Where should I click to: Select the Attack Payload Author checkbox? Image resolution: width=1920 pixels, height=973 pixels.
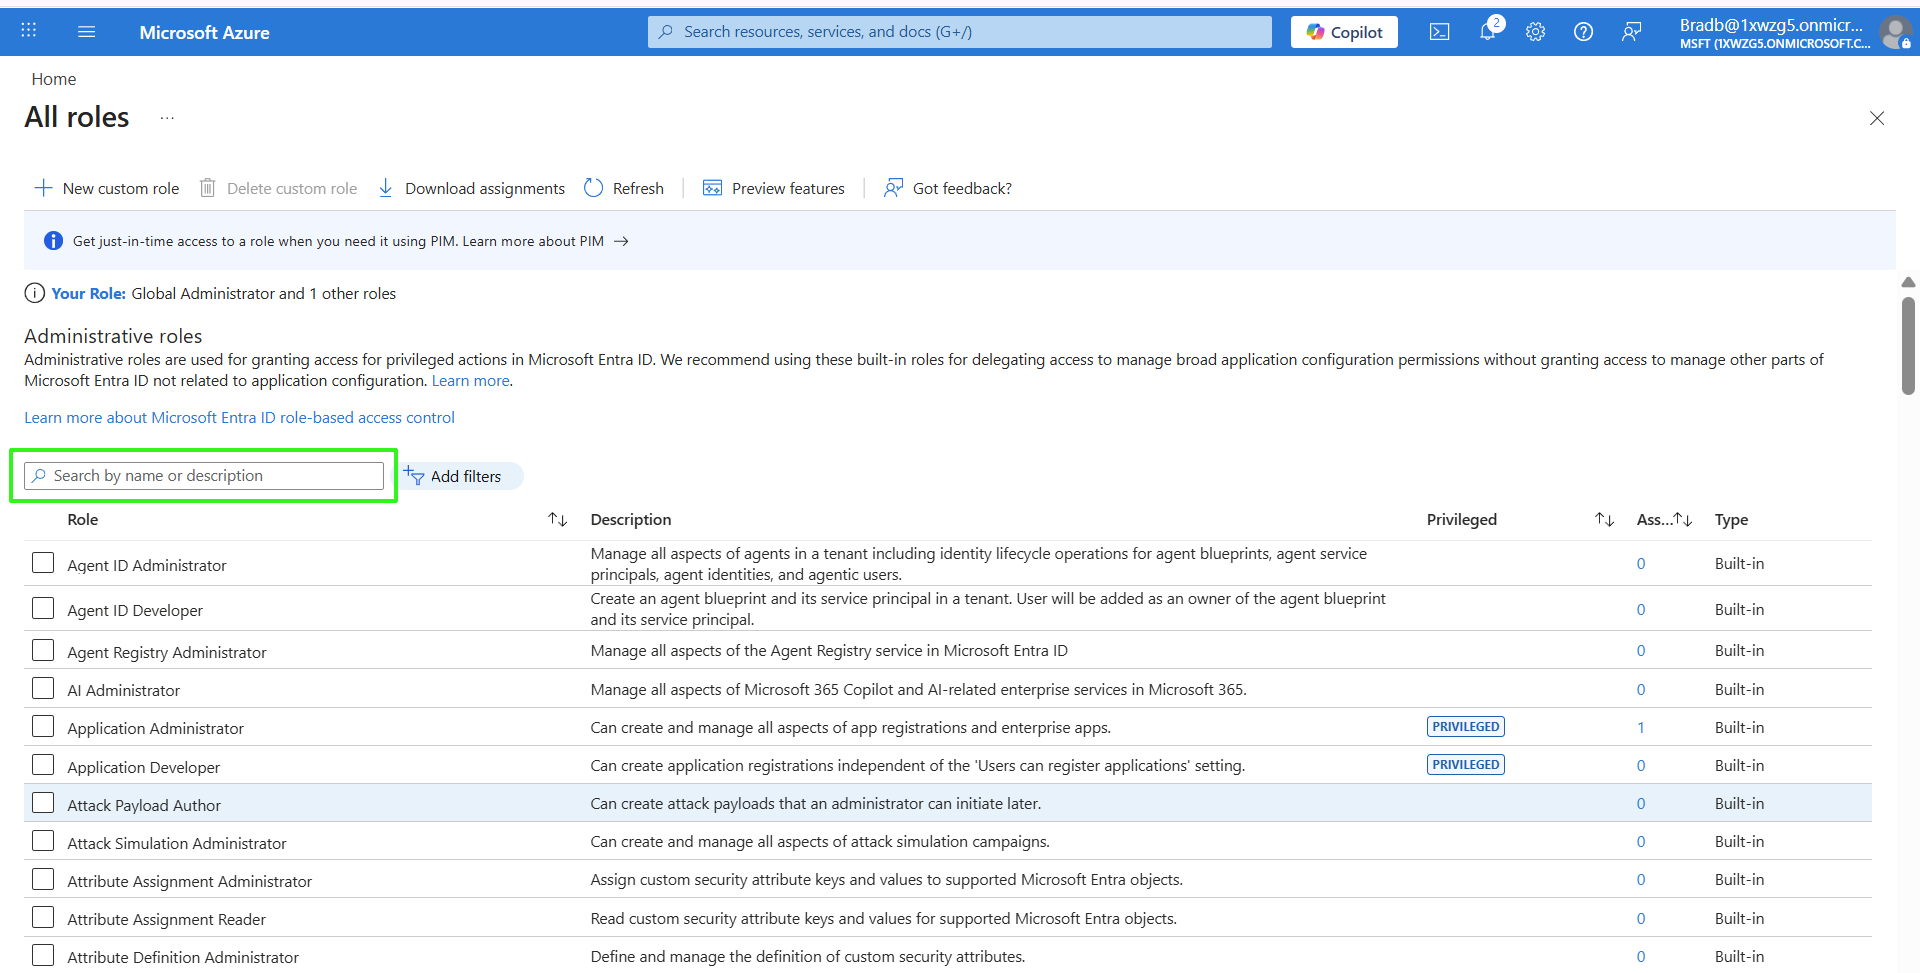coord(43,803)
